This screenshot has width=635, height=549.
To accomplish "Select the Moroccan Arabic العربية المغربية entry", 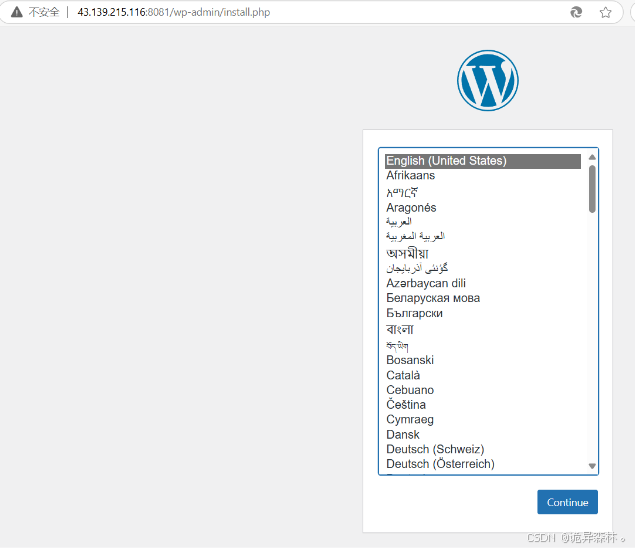I will click(483, 236).
